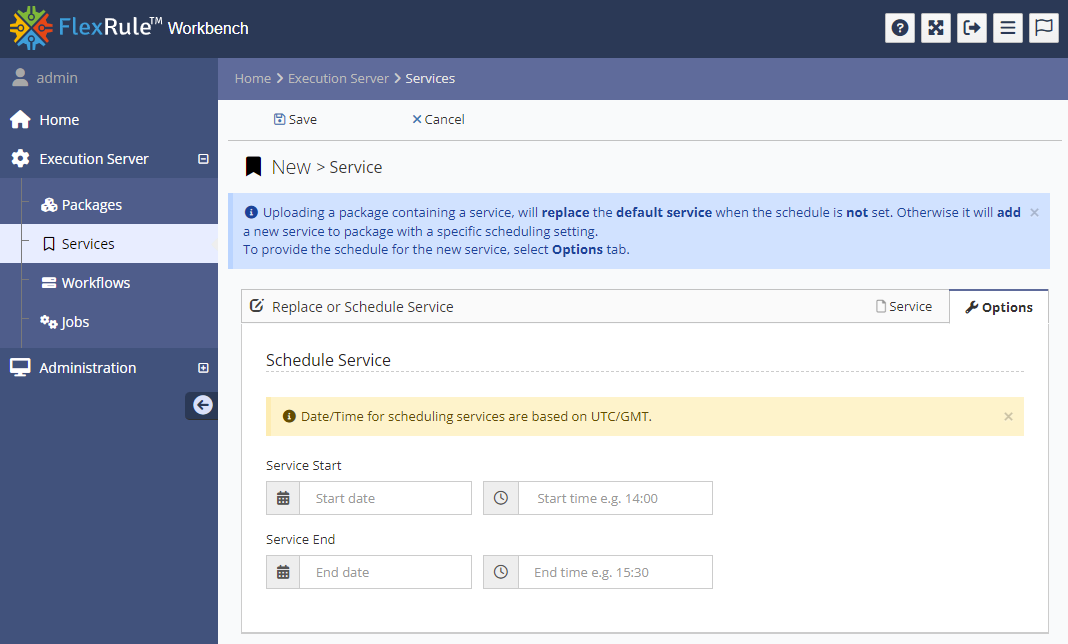Viewport: 1068px width, 644px height.
Task: Click the Service End label
Action: coord(300,540)
